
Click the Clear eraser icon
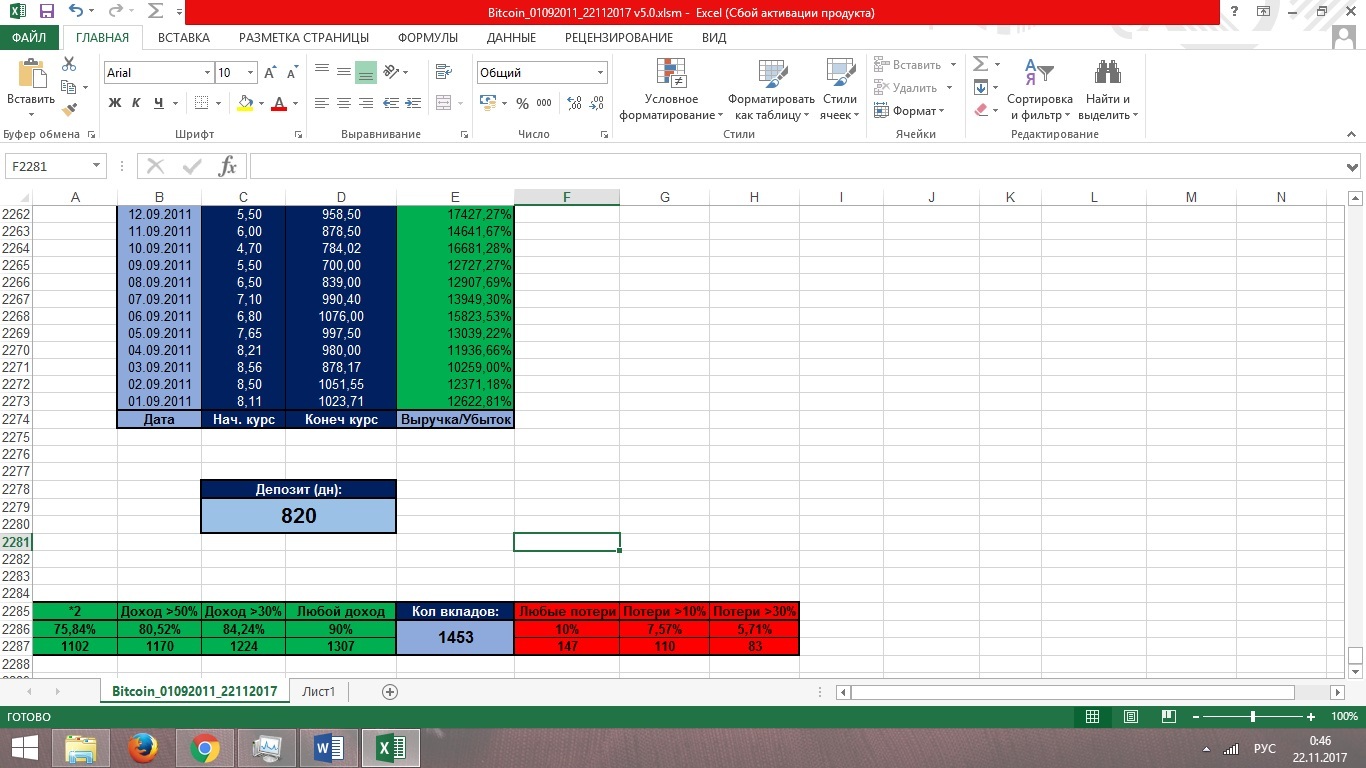(x=981, y=110)
